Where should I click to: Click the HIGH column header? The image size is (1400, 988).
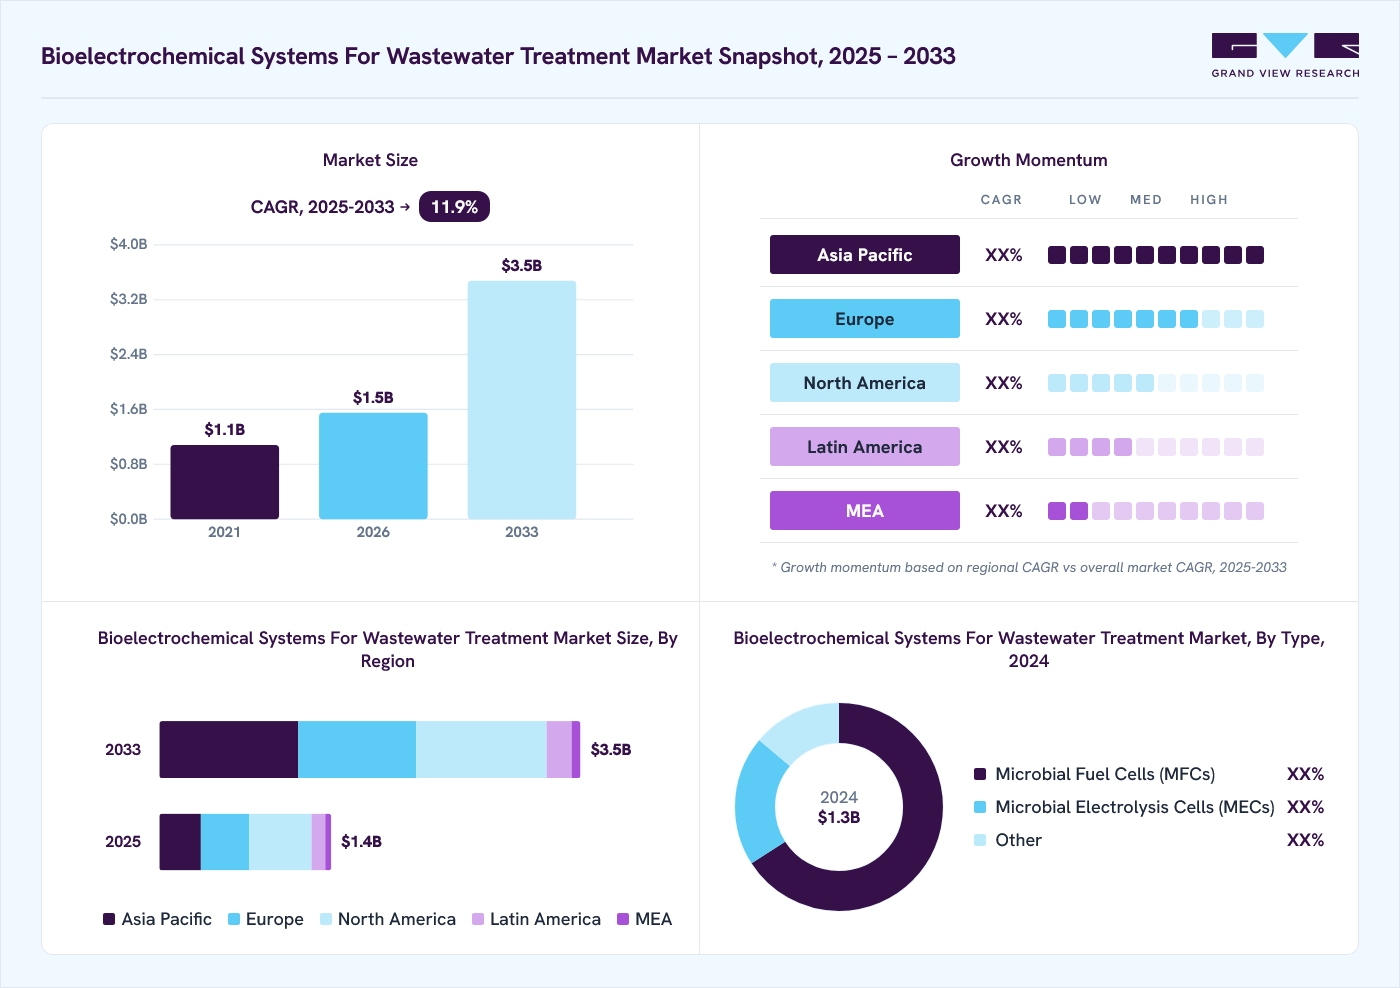pyautogui.click(x=1209, y=199)
